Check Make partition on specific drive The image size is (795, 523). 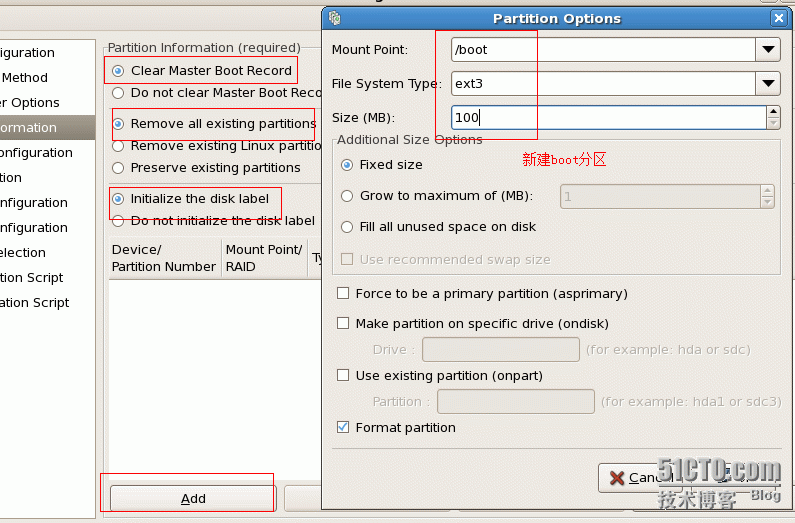(x=344, y=324)
